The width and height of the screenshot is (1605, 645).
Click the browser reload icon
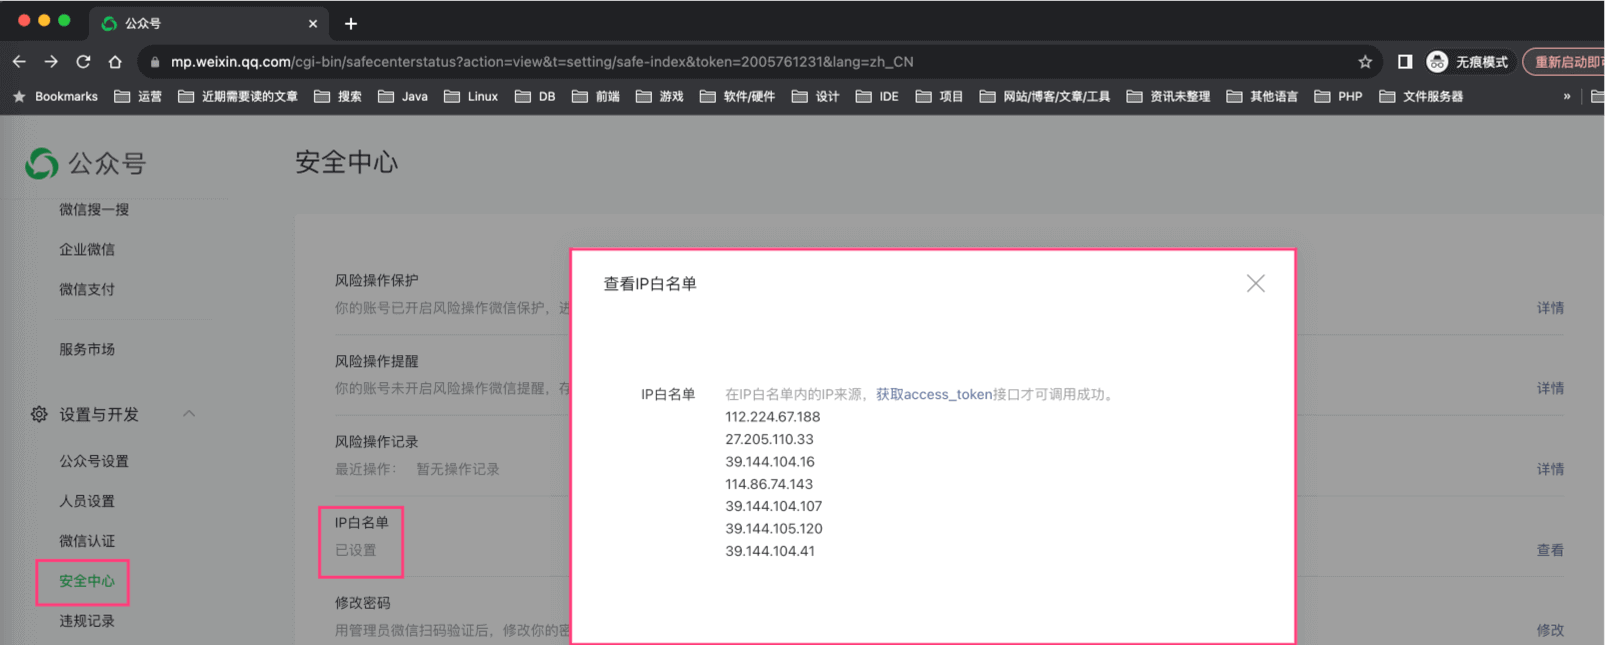click(83, 62)
